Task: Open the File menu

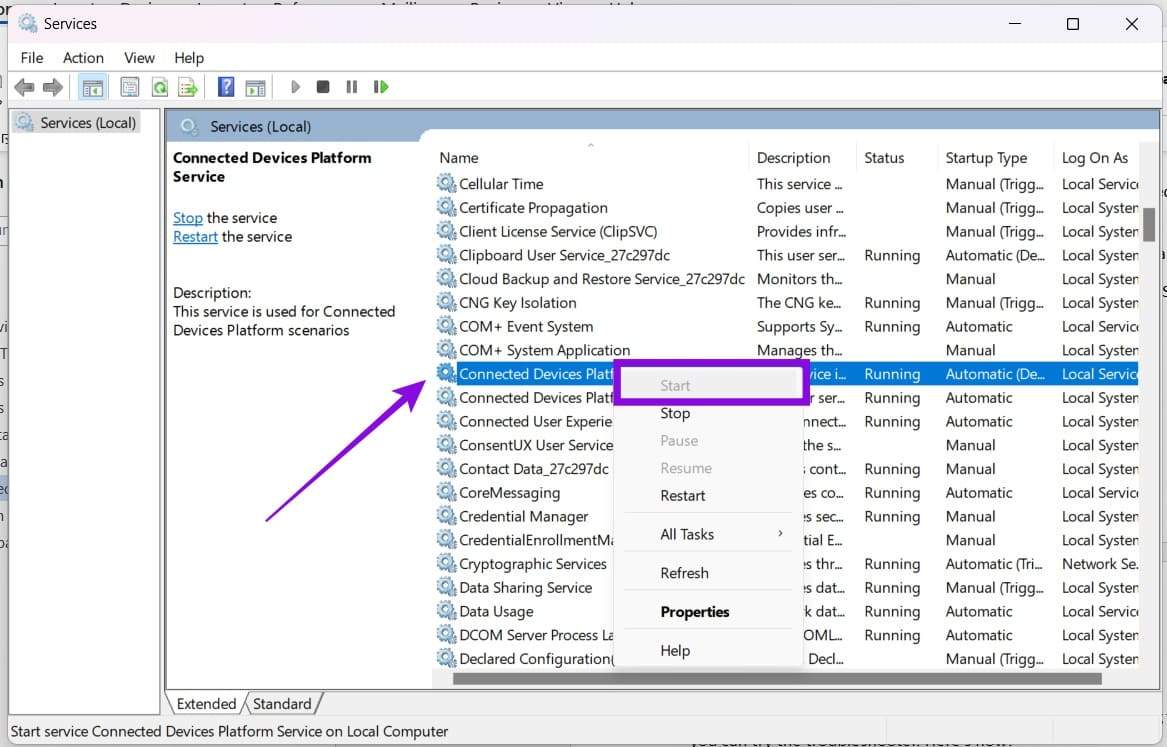Action: click(32, 57)
